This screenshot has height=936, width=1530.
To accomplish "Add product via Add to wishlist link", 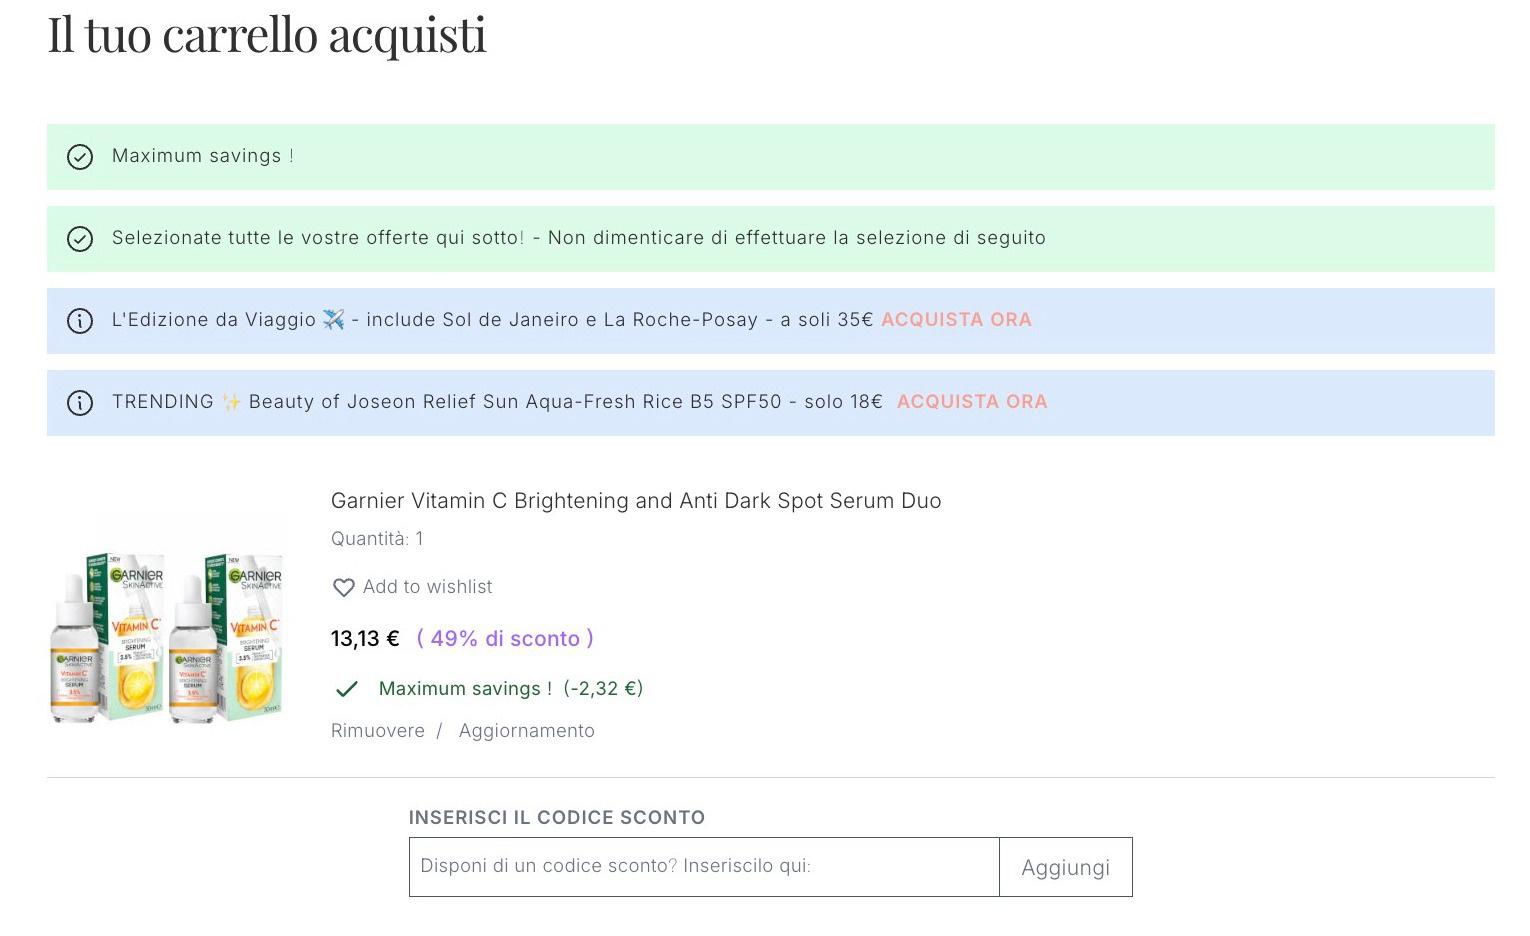I will point(427,587).
